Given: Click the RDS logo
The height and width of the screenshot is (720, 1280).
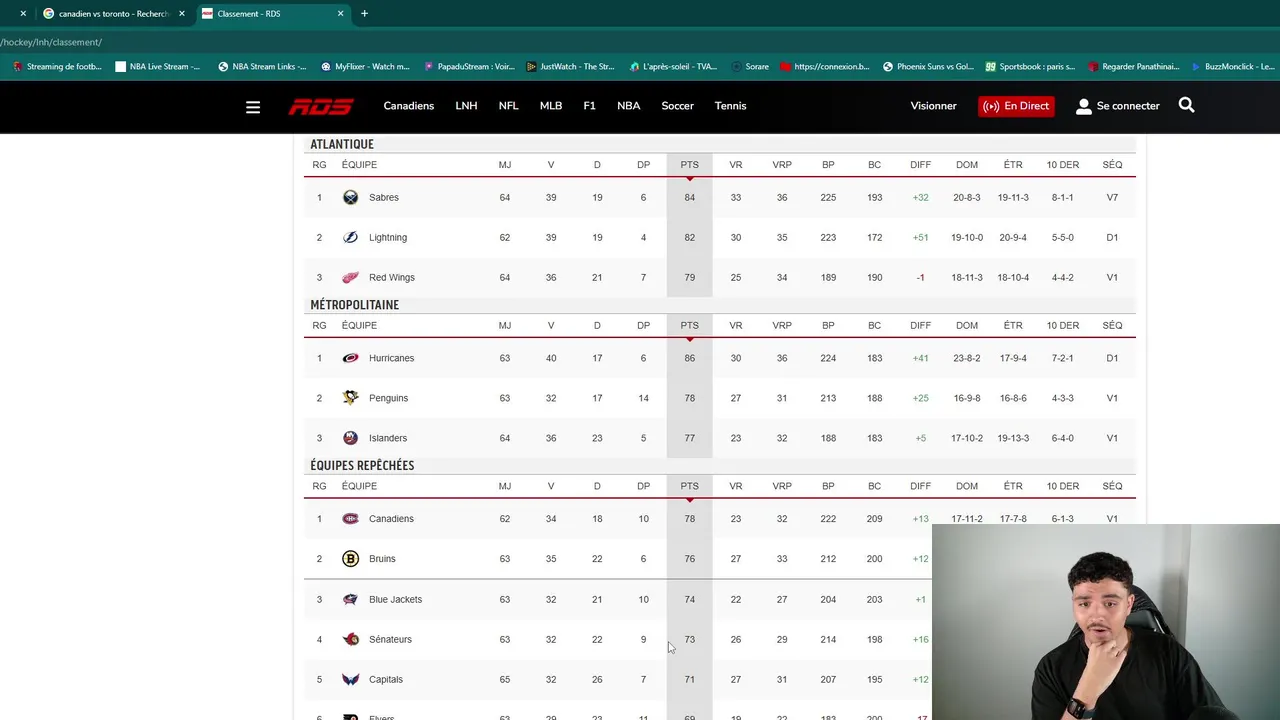Looking at the screenshot, I should (321, 106).
